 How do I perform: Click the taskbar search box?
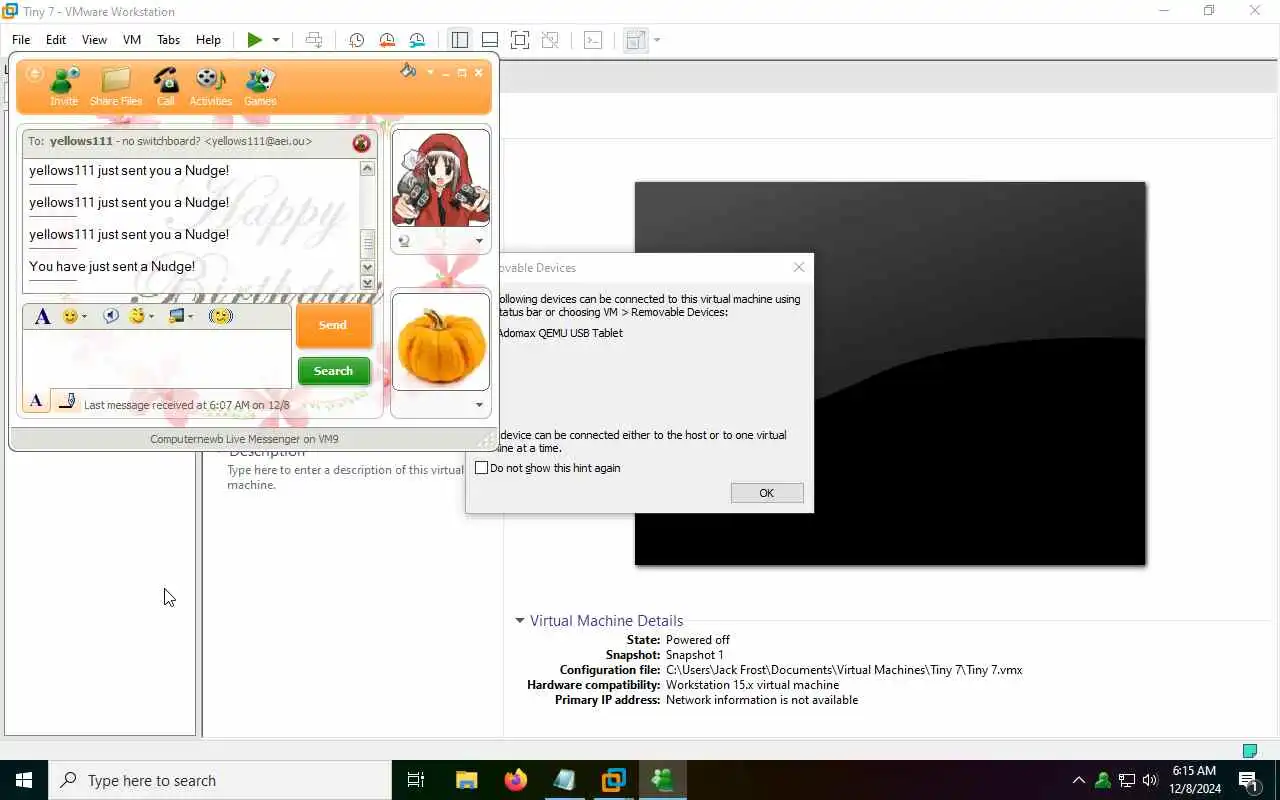[x=220, y=780]
